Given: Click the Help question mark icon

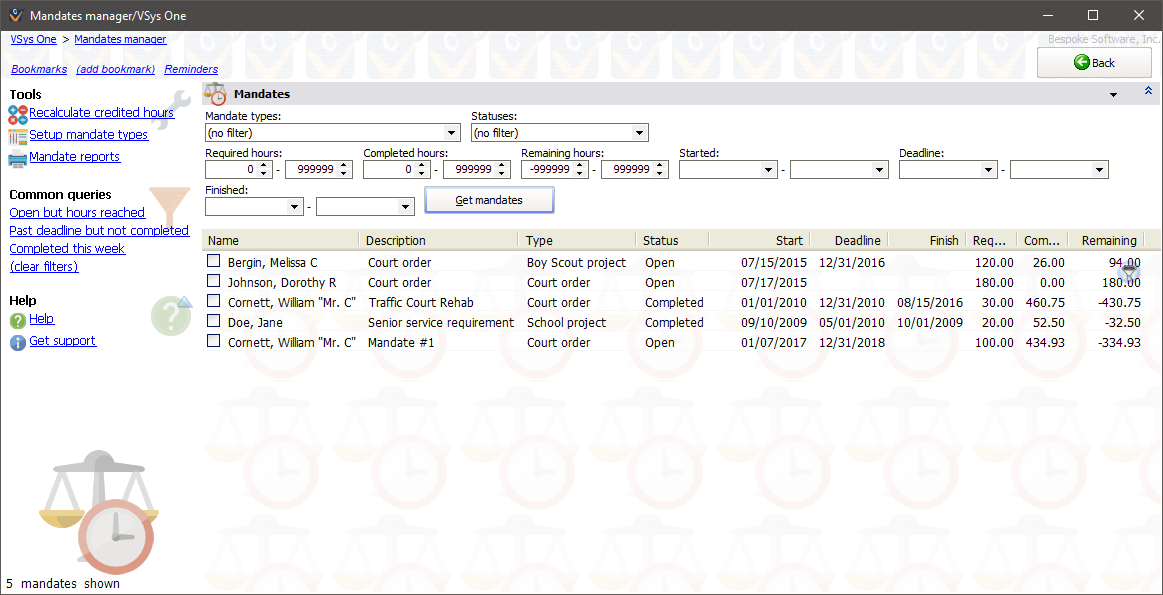Looking at the screenshot, I should [x=16, y=320].
